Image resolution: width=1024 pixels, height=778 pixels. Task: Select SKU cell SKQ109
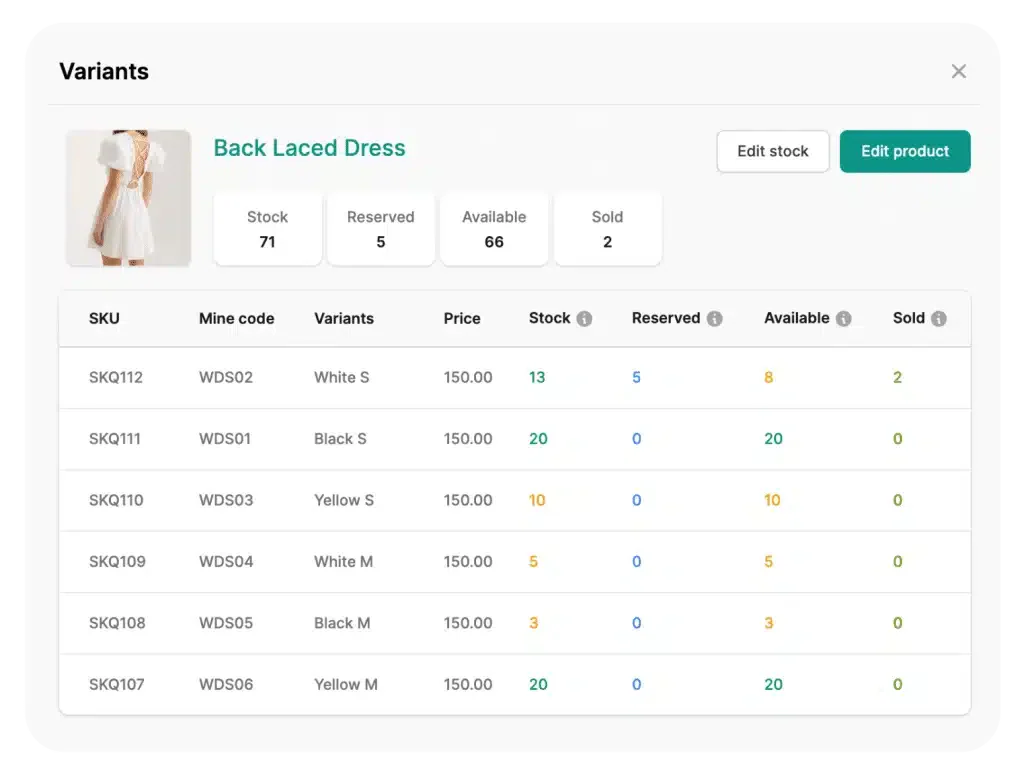[118, 562]
